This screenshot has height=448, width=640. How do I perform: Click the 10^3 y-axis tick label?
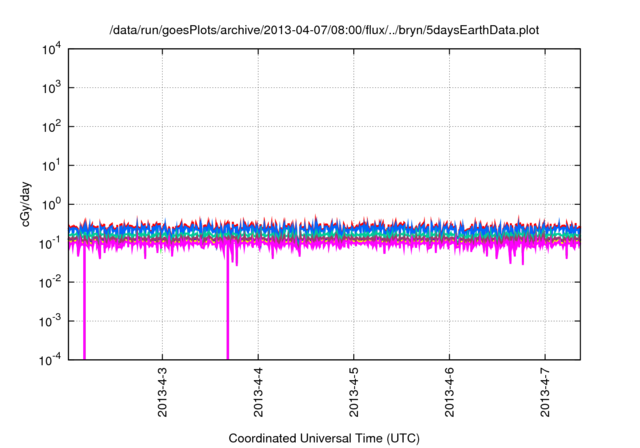[52, 88]
